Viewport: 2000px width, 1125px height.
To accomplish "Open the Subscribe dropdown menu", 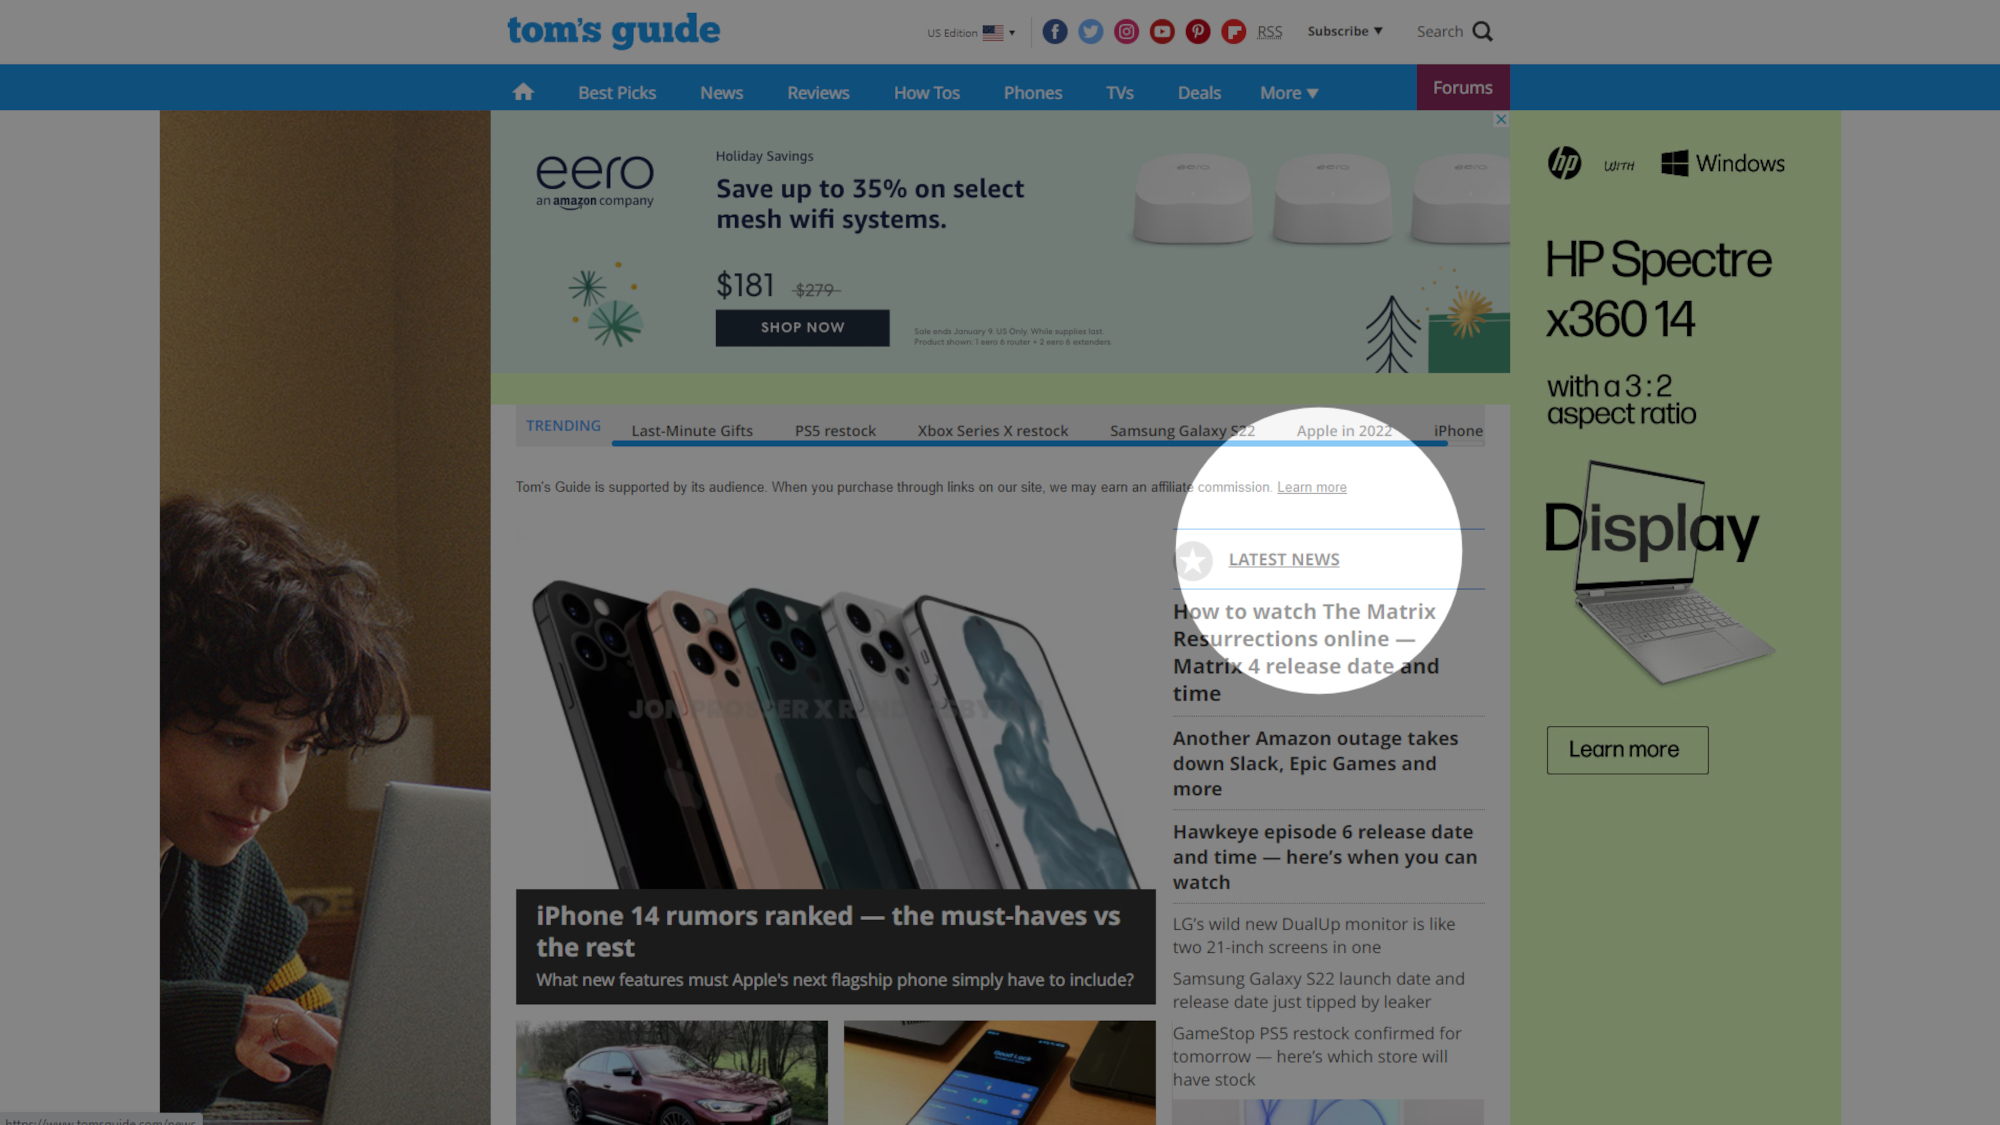I will click(1343, 30).
